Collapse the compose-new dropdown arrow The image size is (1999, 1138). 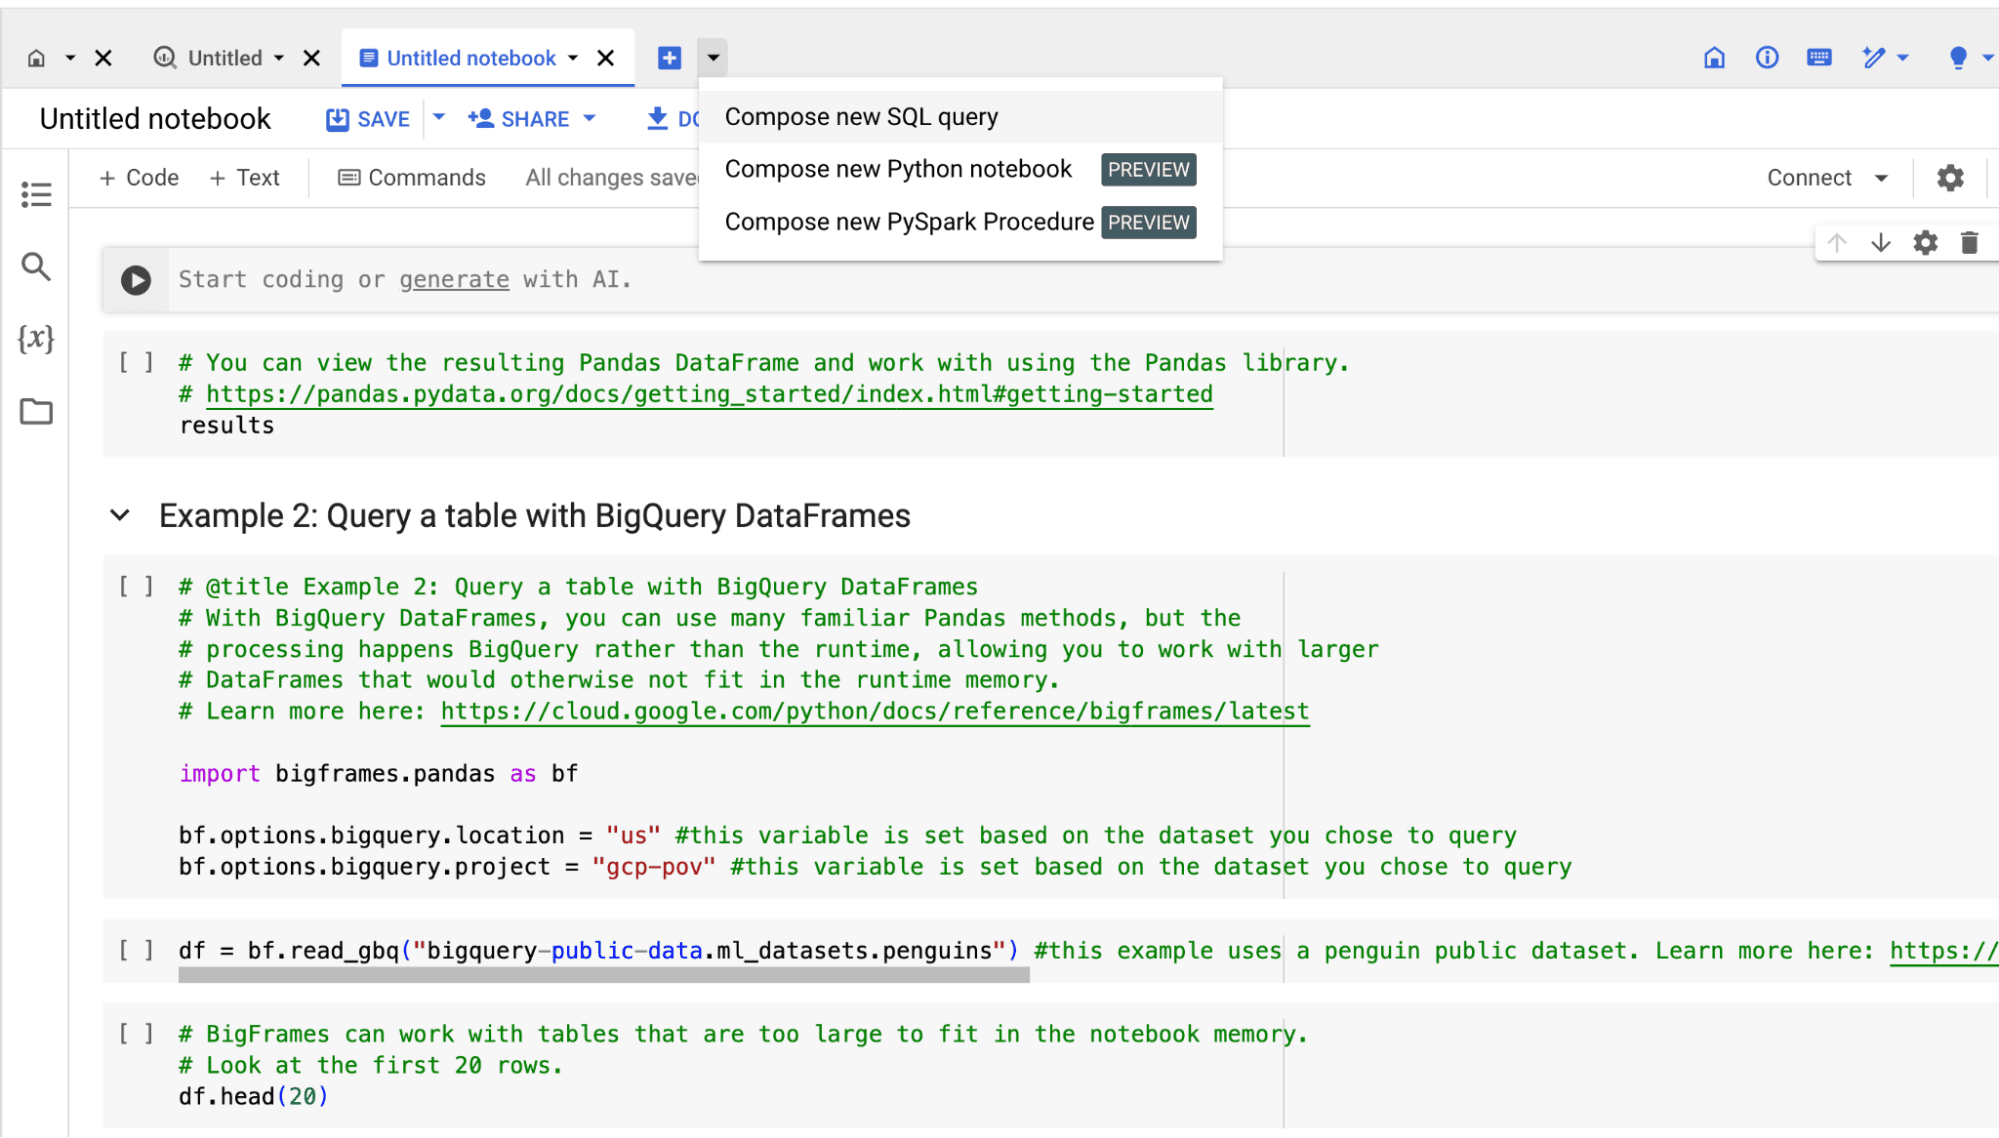coord(713,58)
